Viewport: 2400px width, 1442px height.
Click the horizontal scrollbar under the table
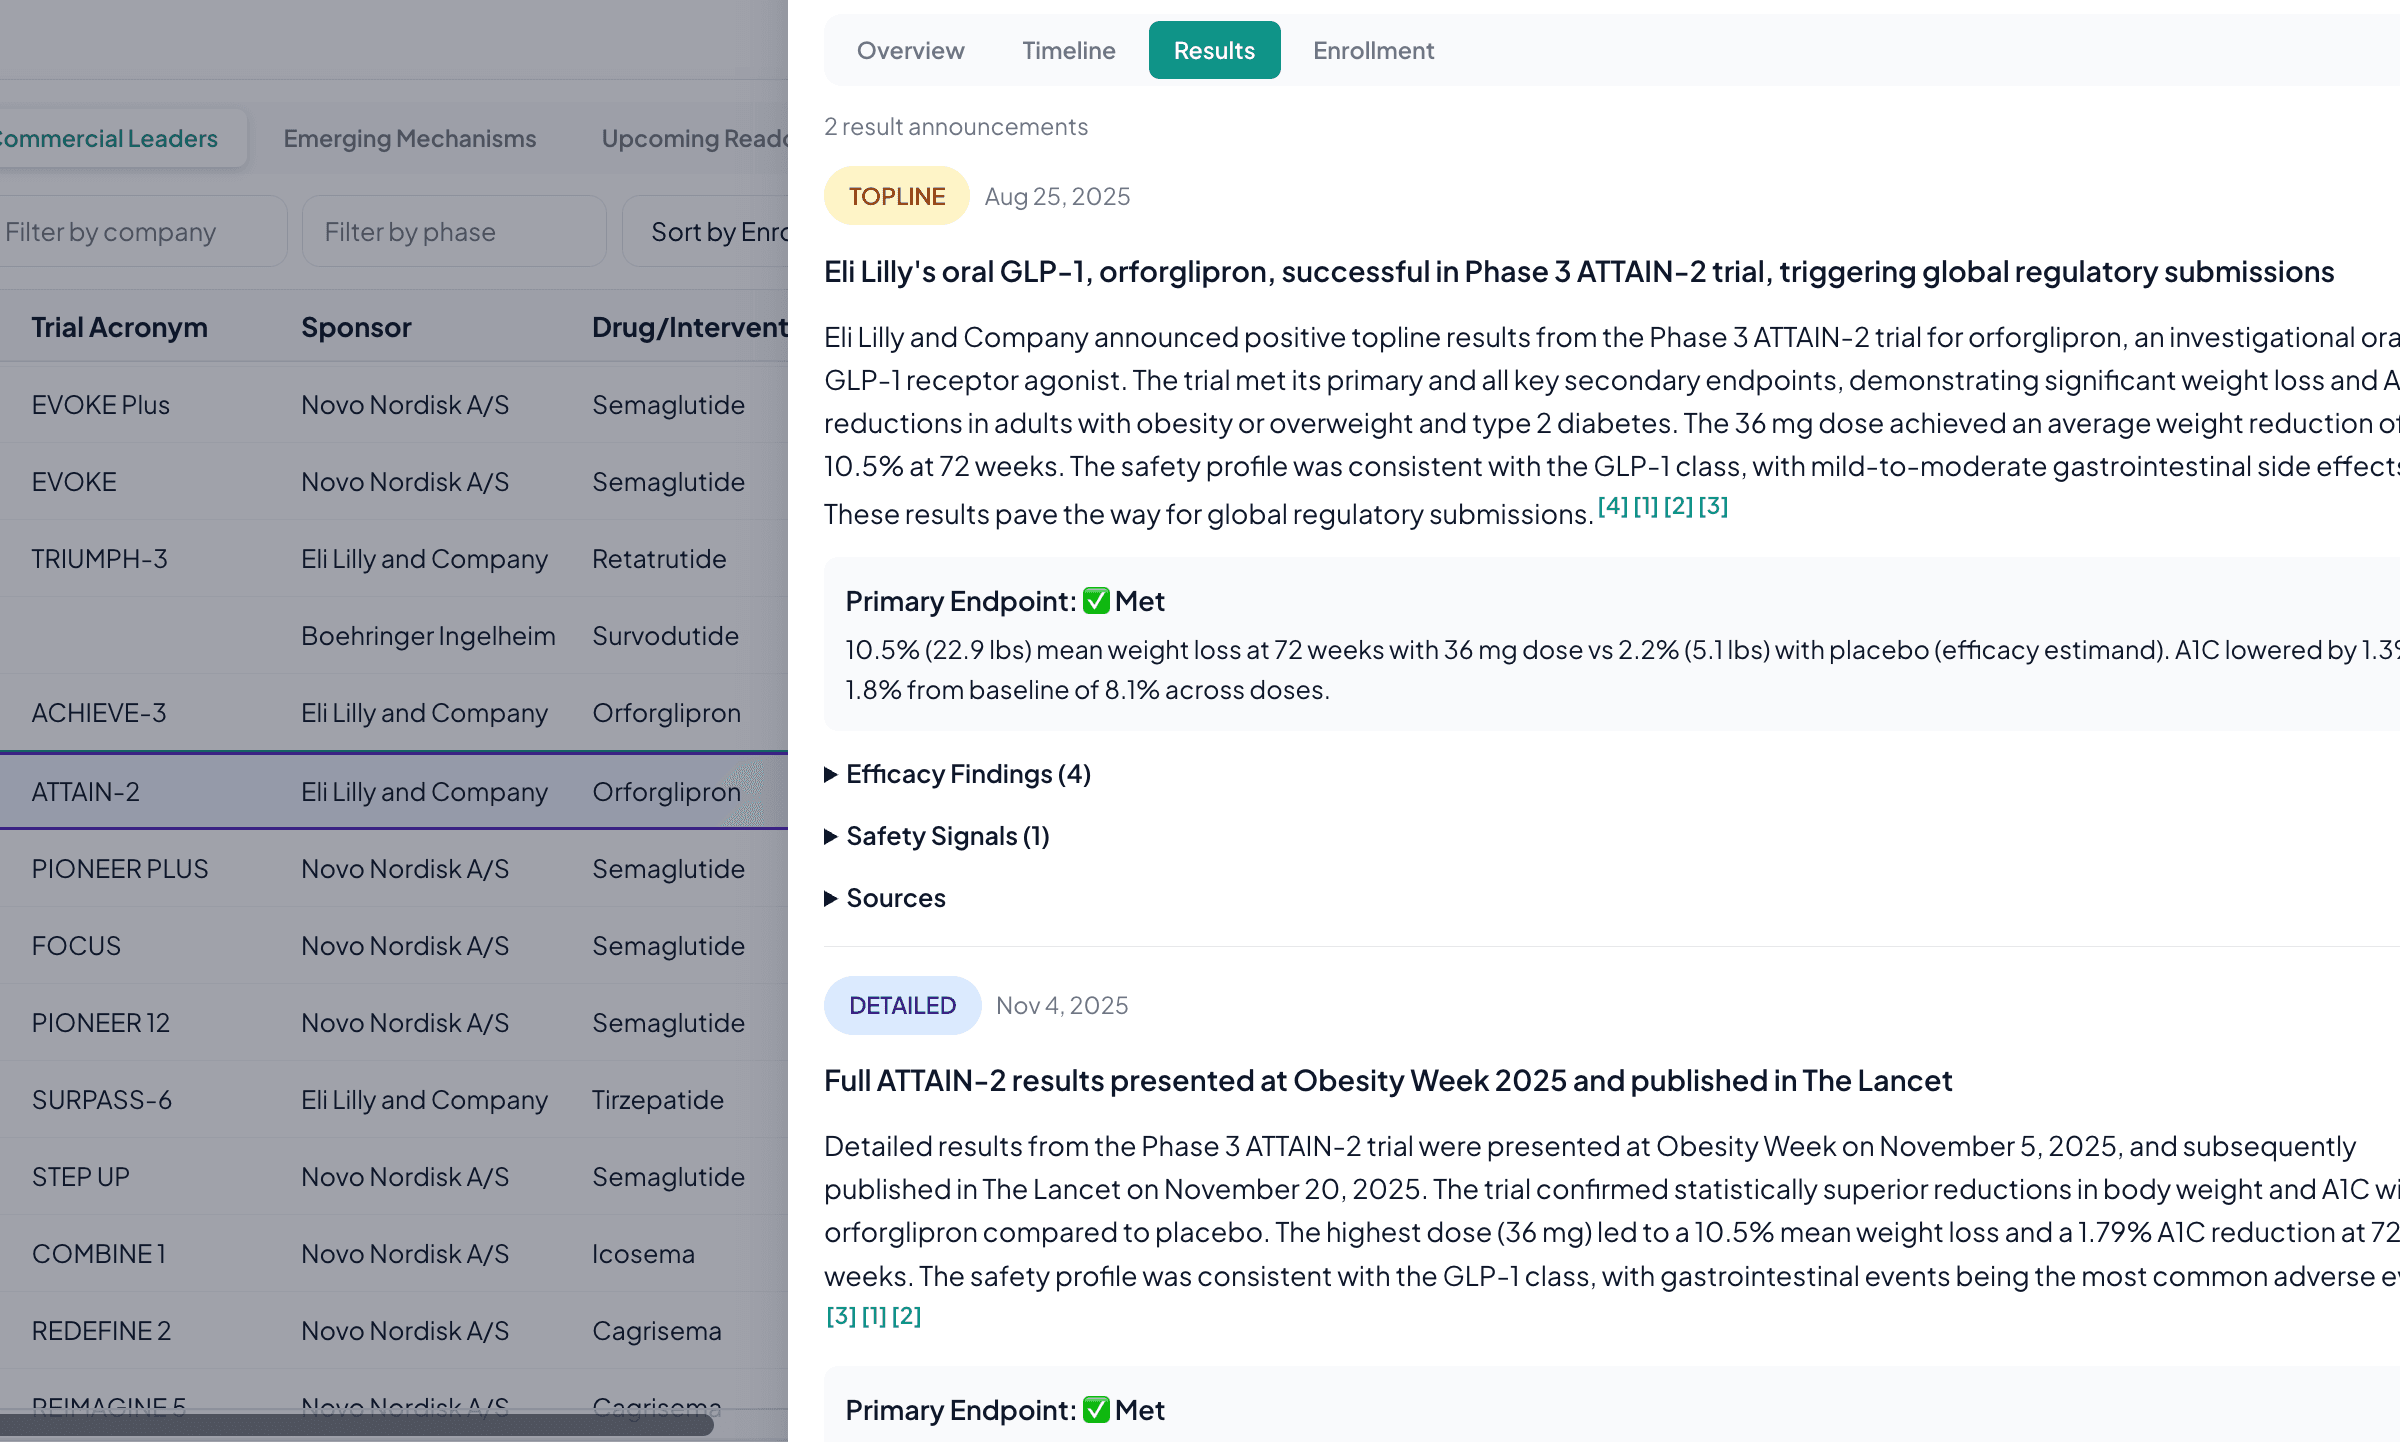(356, 1424)
